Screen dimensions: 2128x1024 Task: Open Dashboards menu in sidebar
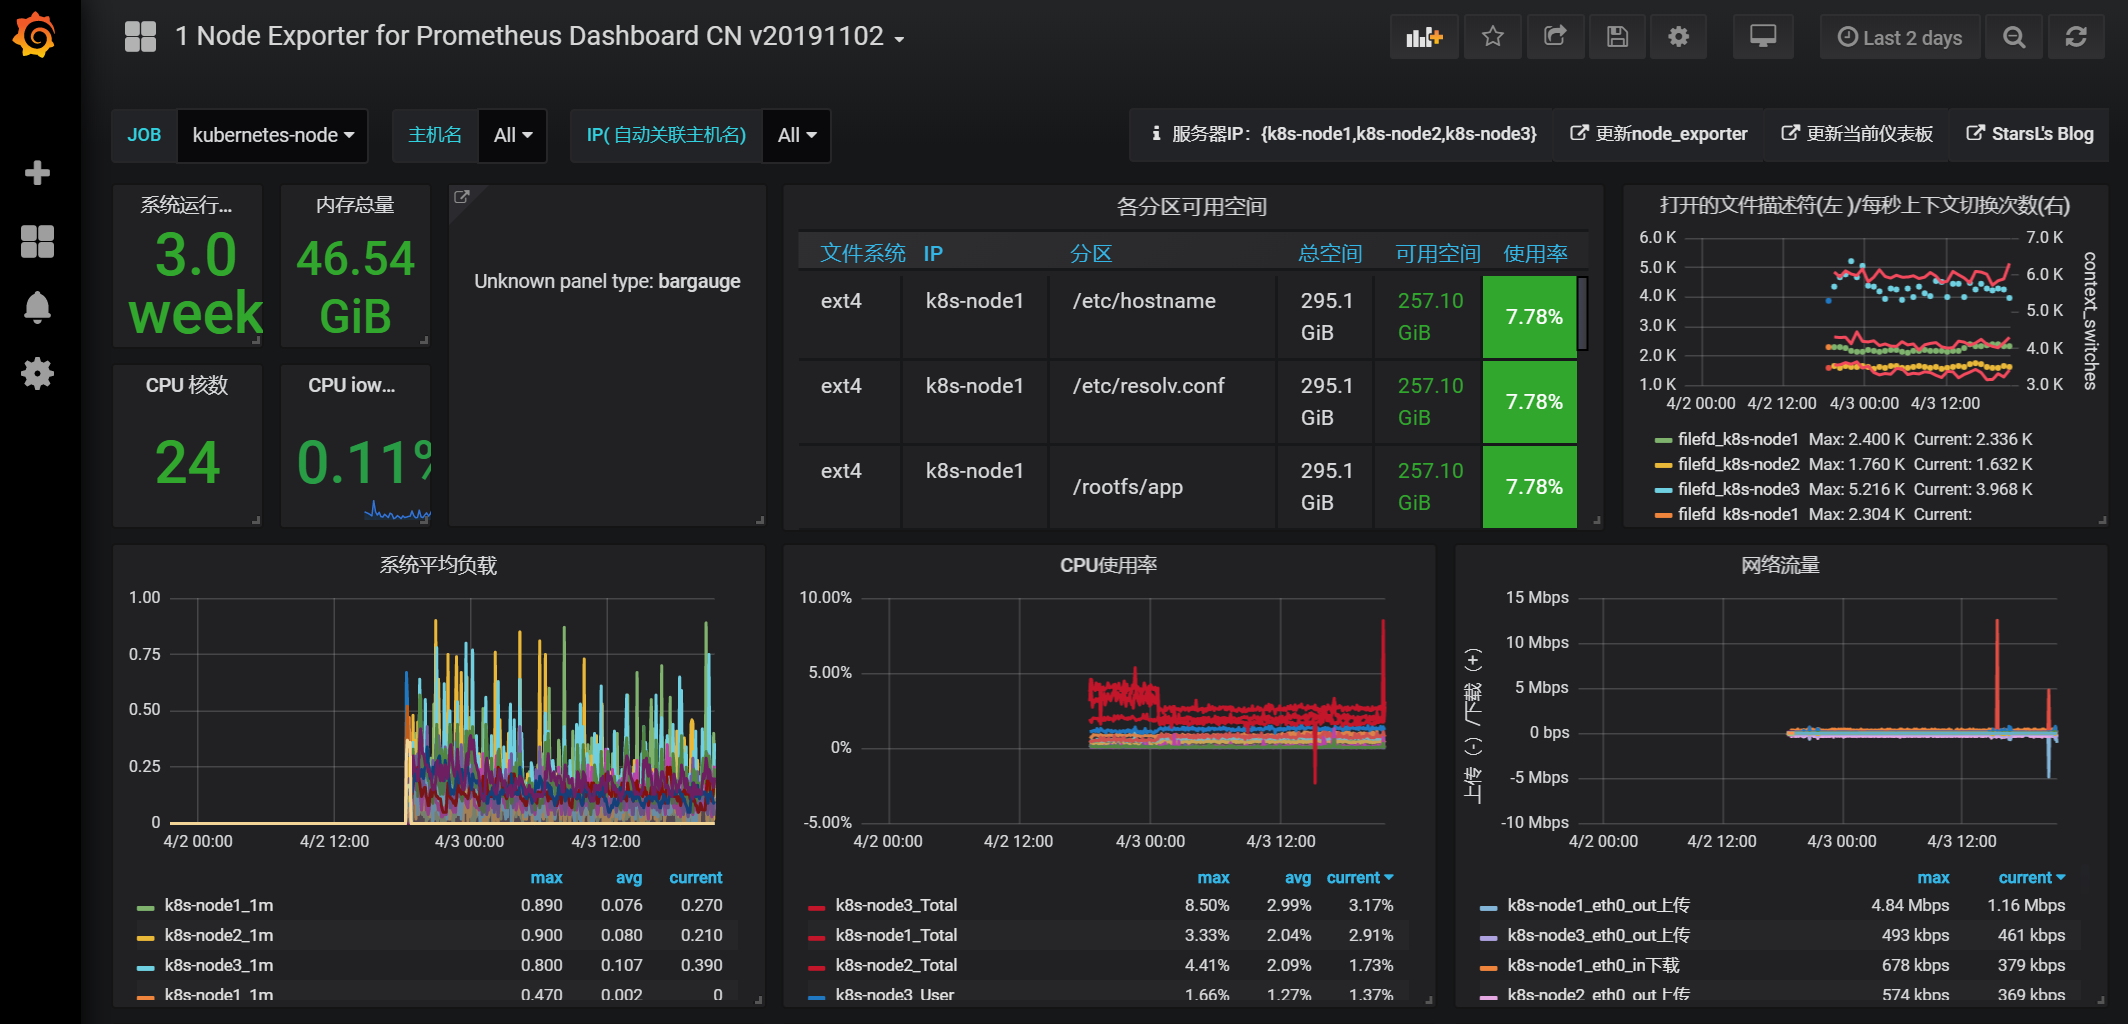[x=37, y=241]
